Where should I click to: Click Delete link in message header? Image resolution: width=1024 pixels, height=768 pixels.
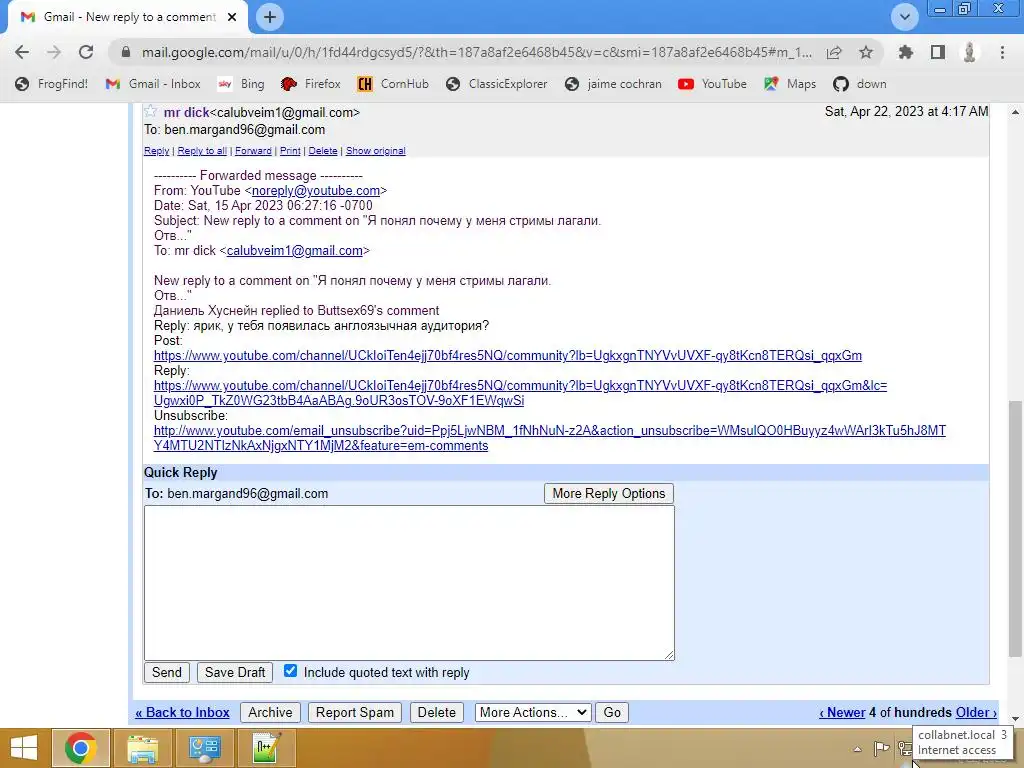(x=323, y=151)
